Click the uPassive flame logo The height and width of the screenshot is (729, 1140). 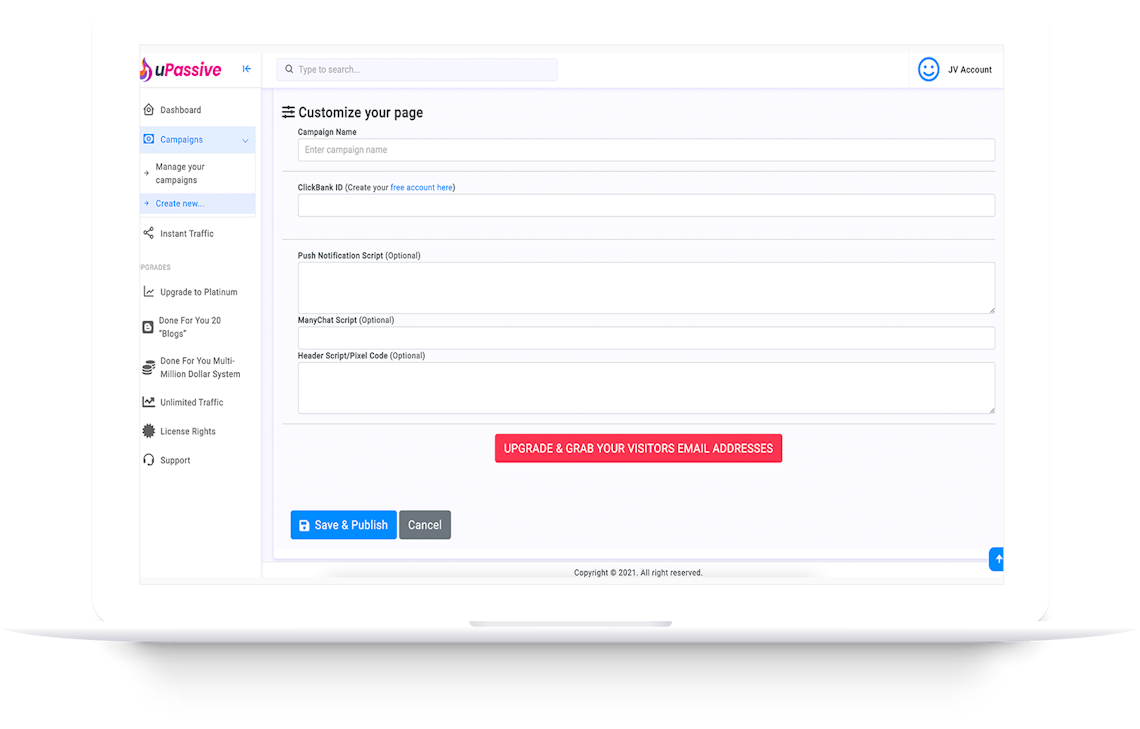146,70
